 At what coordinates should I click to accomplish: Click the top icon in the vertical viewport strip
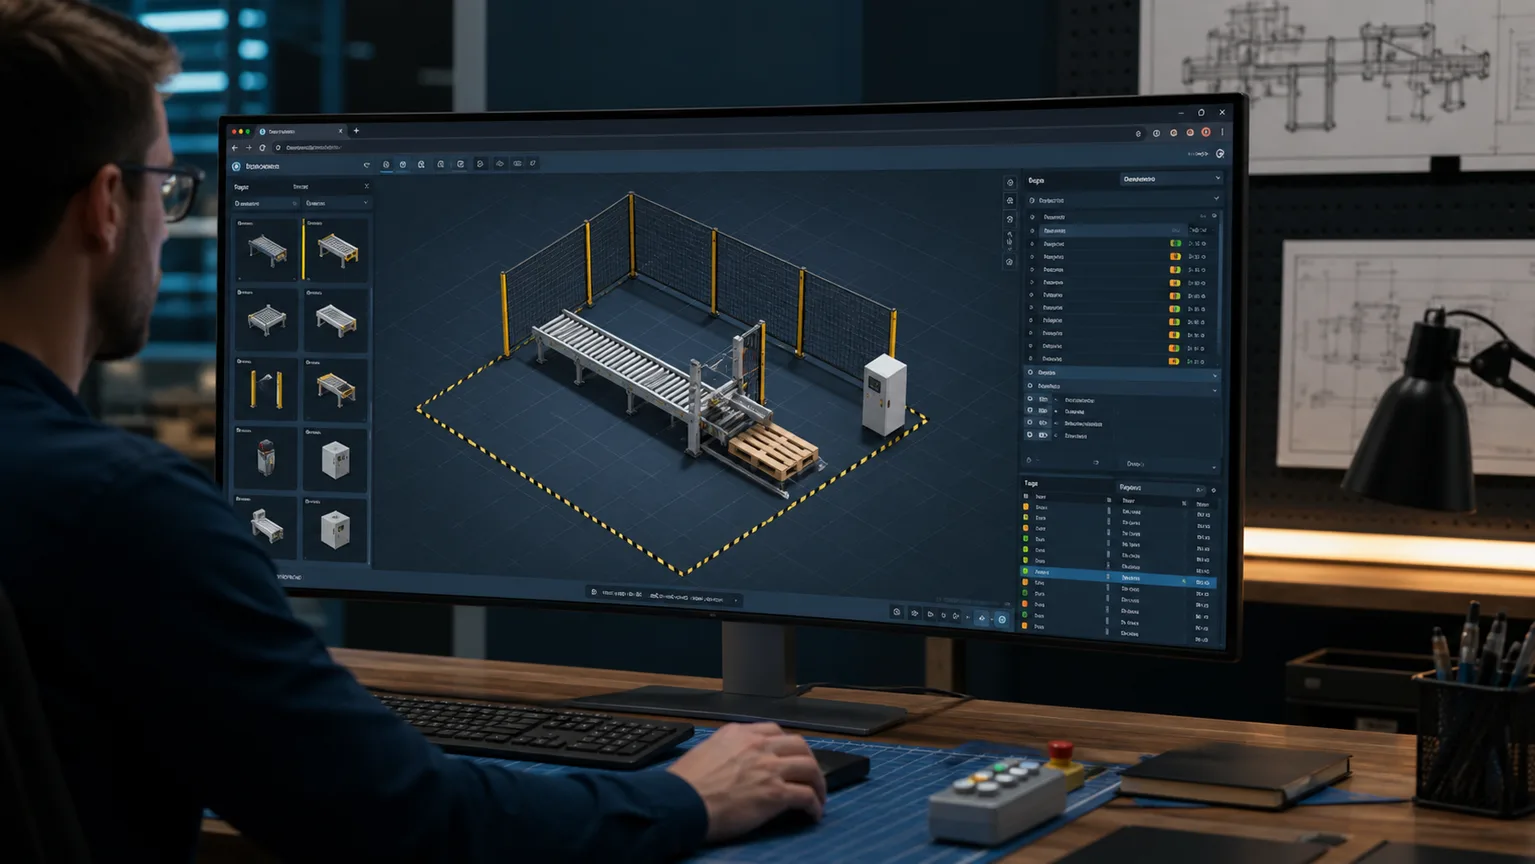pos(1010,183)
